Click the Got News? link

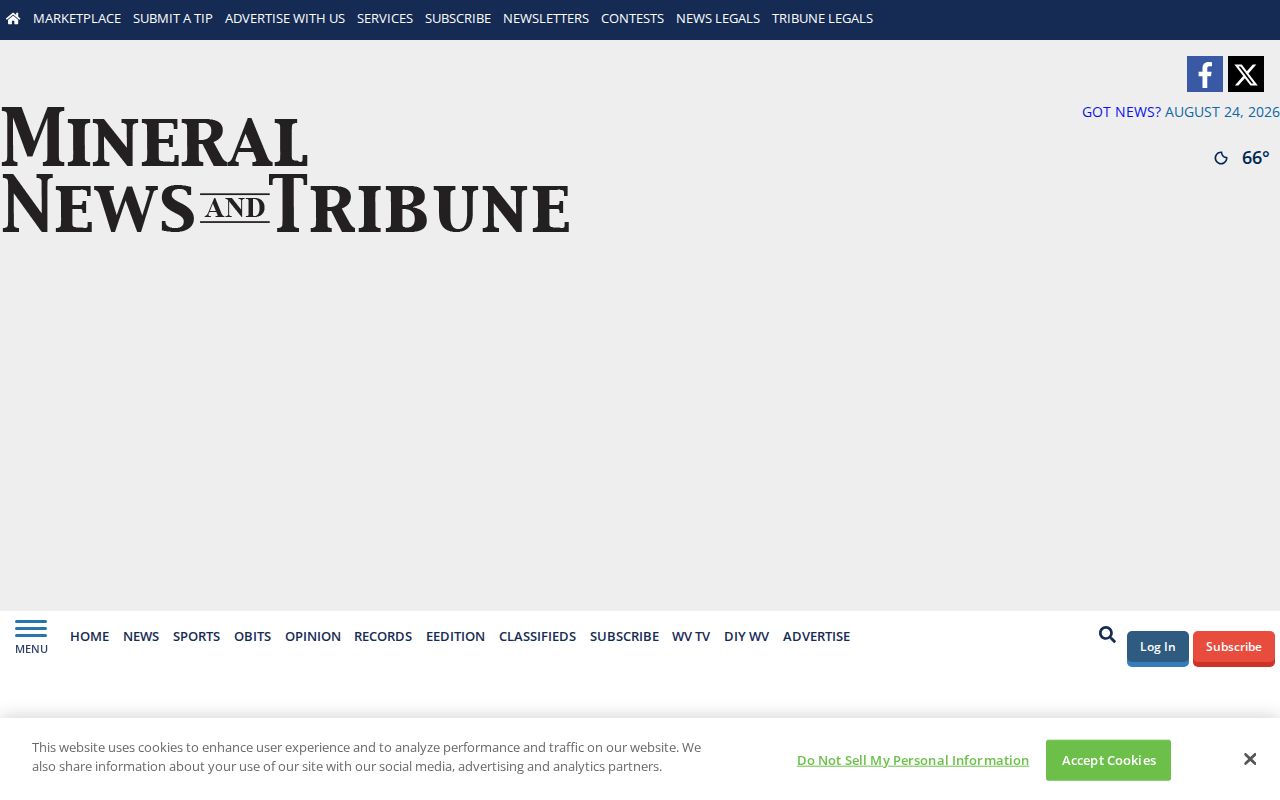(1121, 112)
